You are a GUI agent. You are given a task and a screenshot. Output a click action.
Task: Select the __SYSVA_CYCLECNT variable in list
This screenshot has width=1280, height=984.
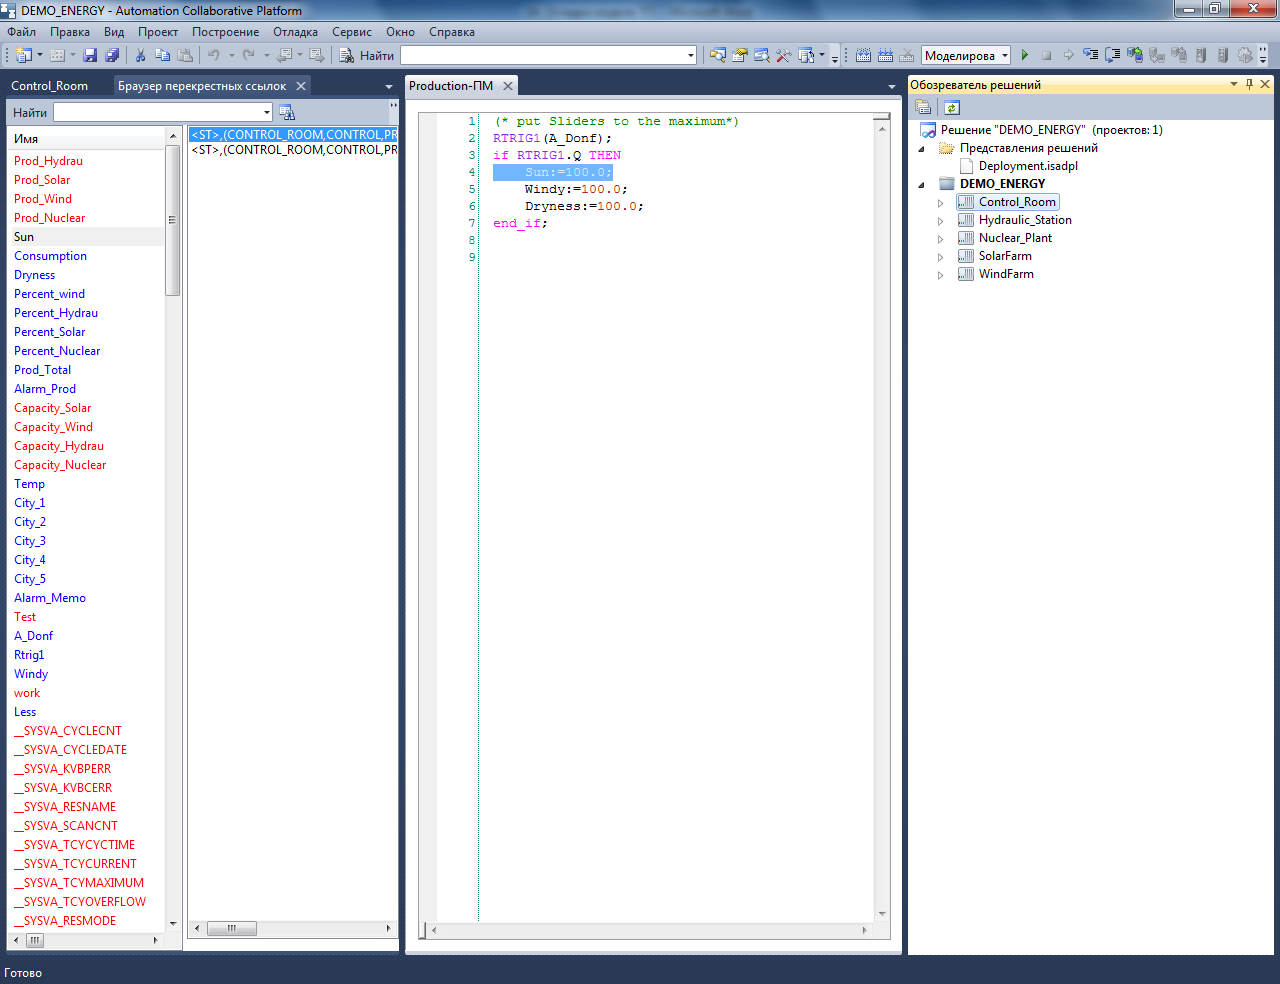[x=68, y=731]
